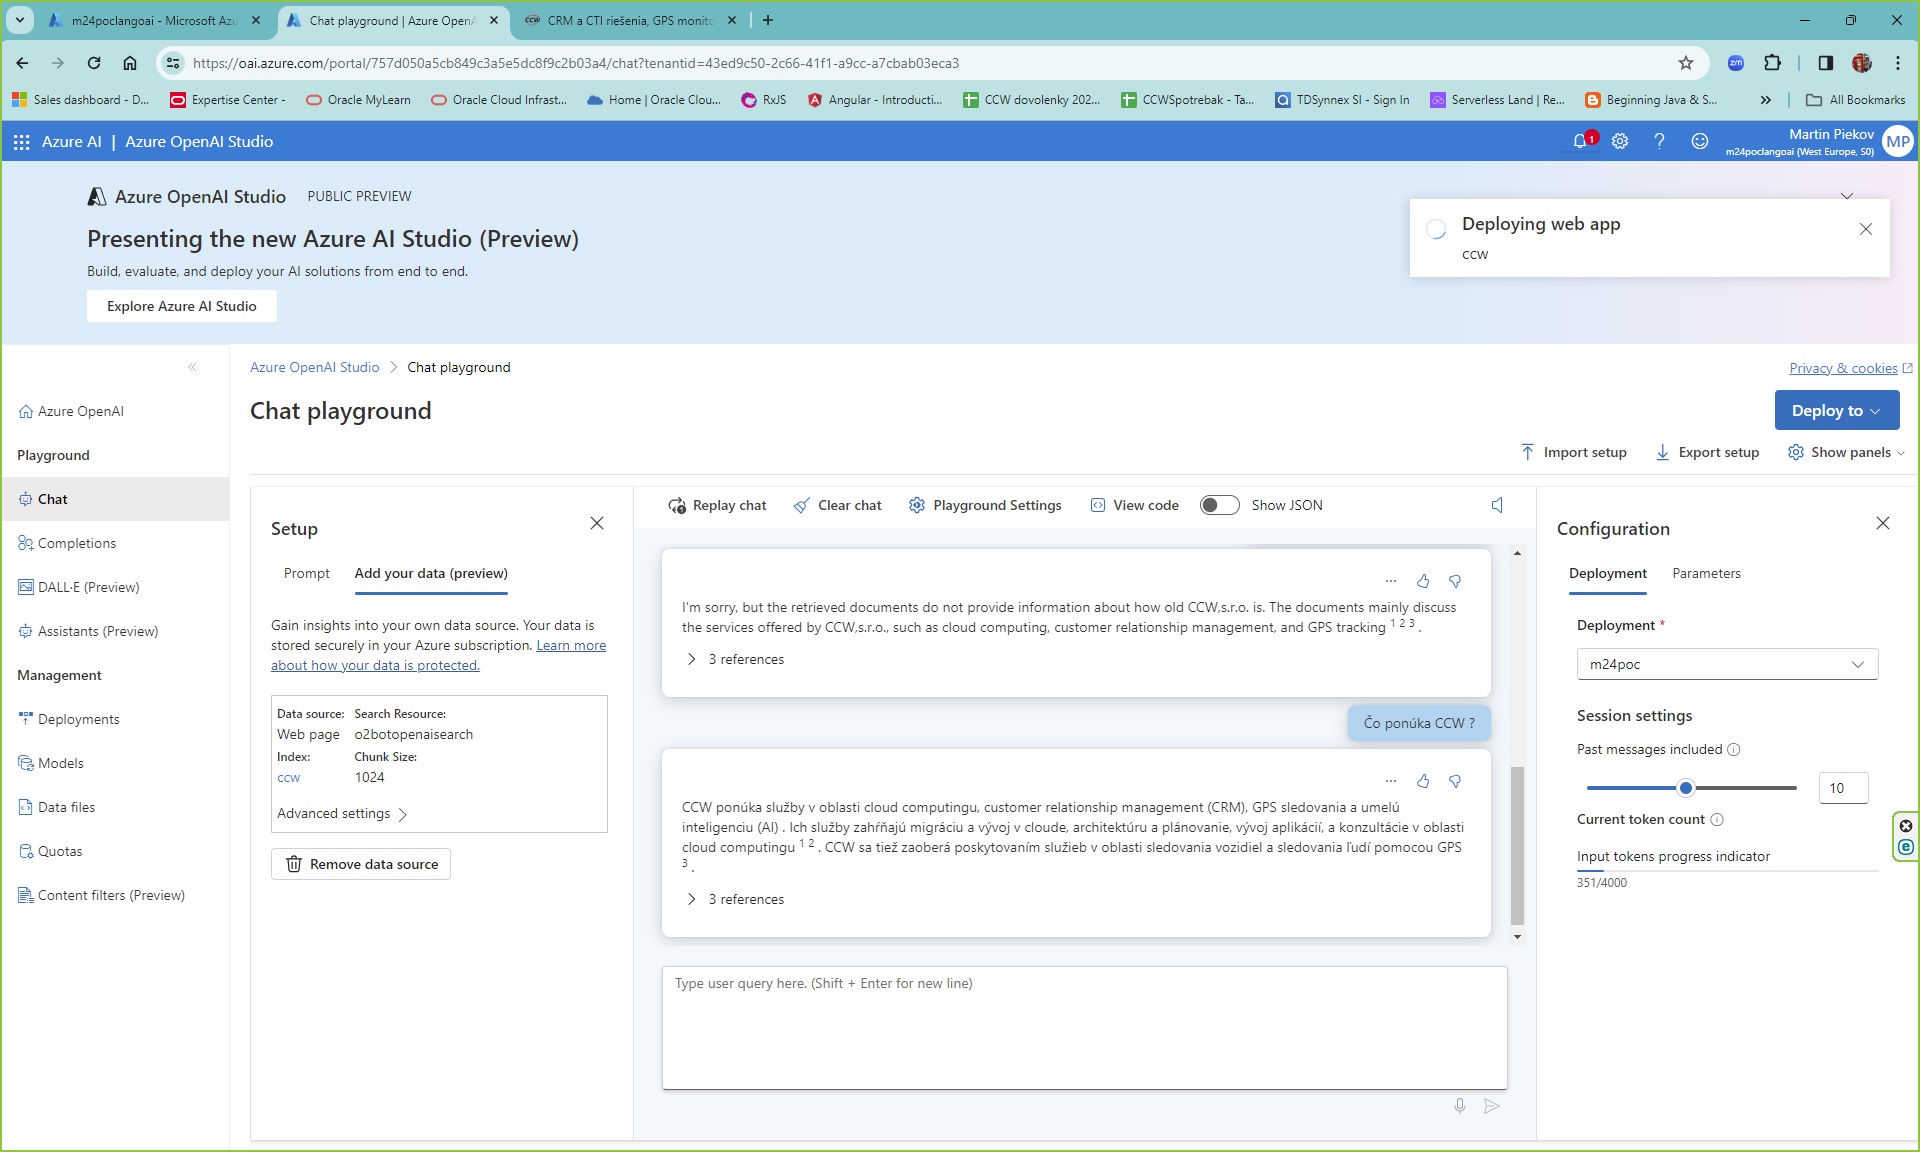Switch to the Prompt tab in Setup
The width and height of the screenshot is (1920, 1152).
click(306, 573)
